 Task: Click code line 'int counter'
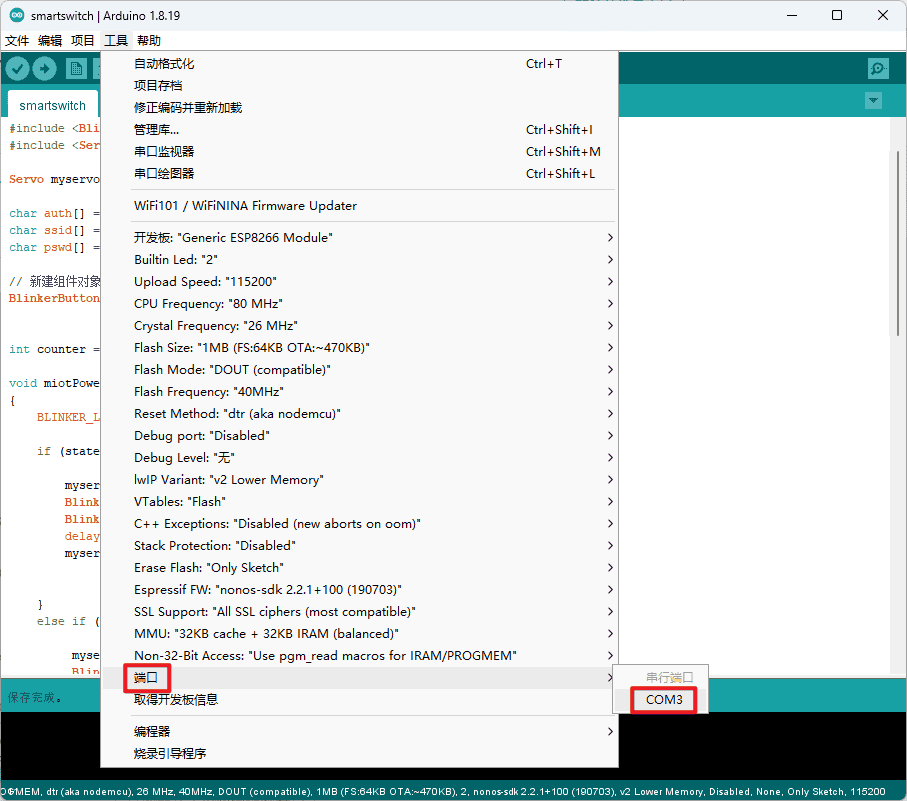pyautogui.click(x=54, y=349)
